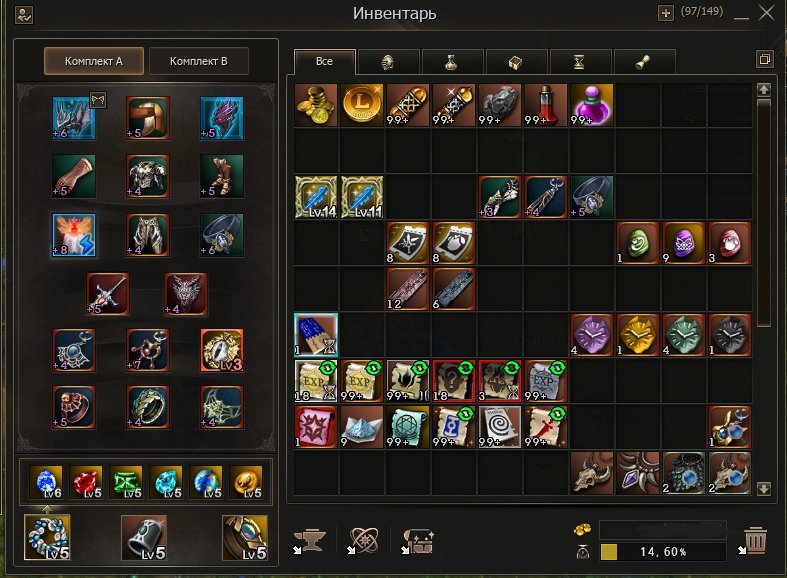Image resolution: width=787 pixels, height=578 pixels.
Task: Switch to the hourglass filter tab
Action: click(580, 62)
